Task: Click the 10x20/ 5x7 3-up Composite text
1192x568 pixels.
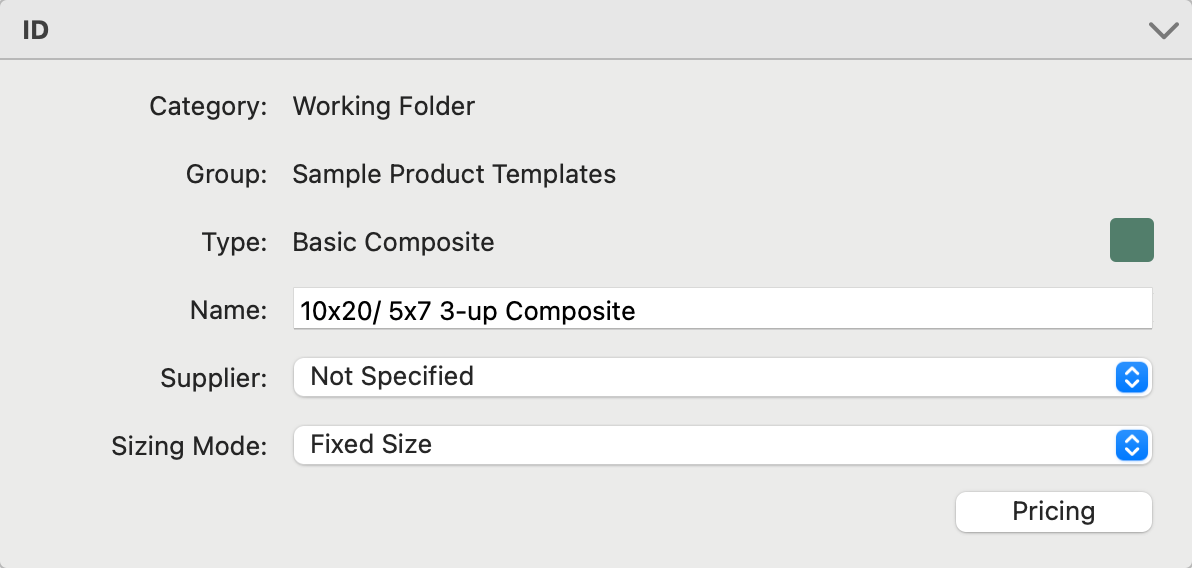Action: point(468,311)
